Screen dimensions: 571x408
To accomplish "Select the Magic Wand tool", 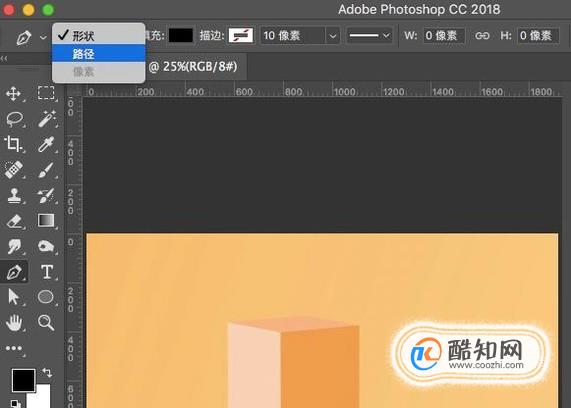I will coord(47,119).
